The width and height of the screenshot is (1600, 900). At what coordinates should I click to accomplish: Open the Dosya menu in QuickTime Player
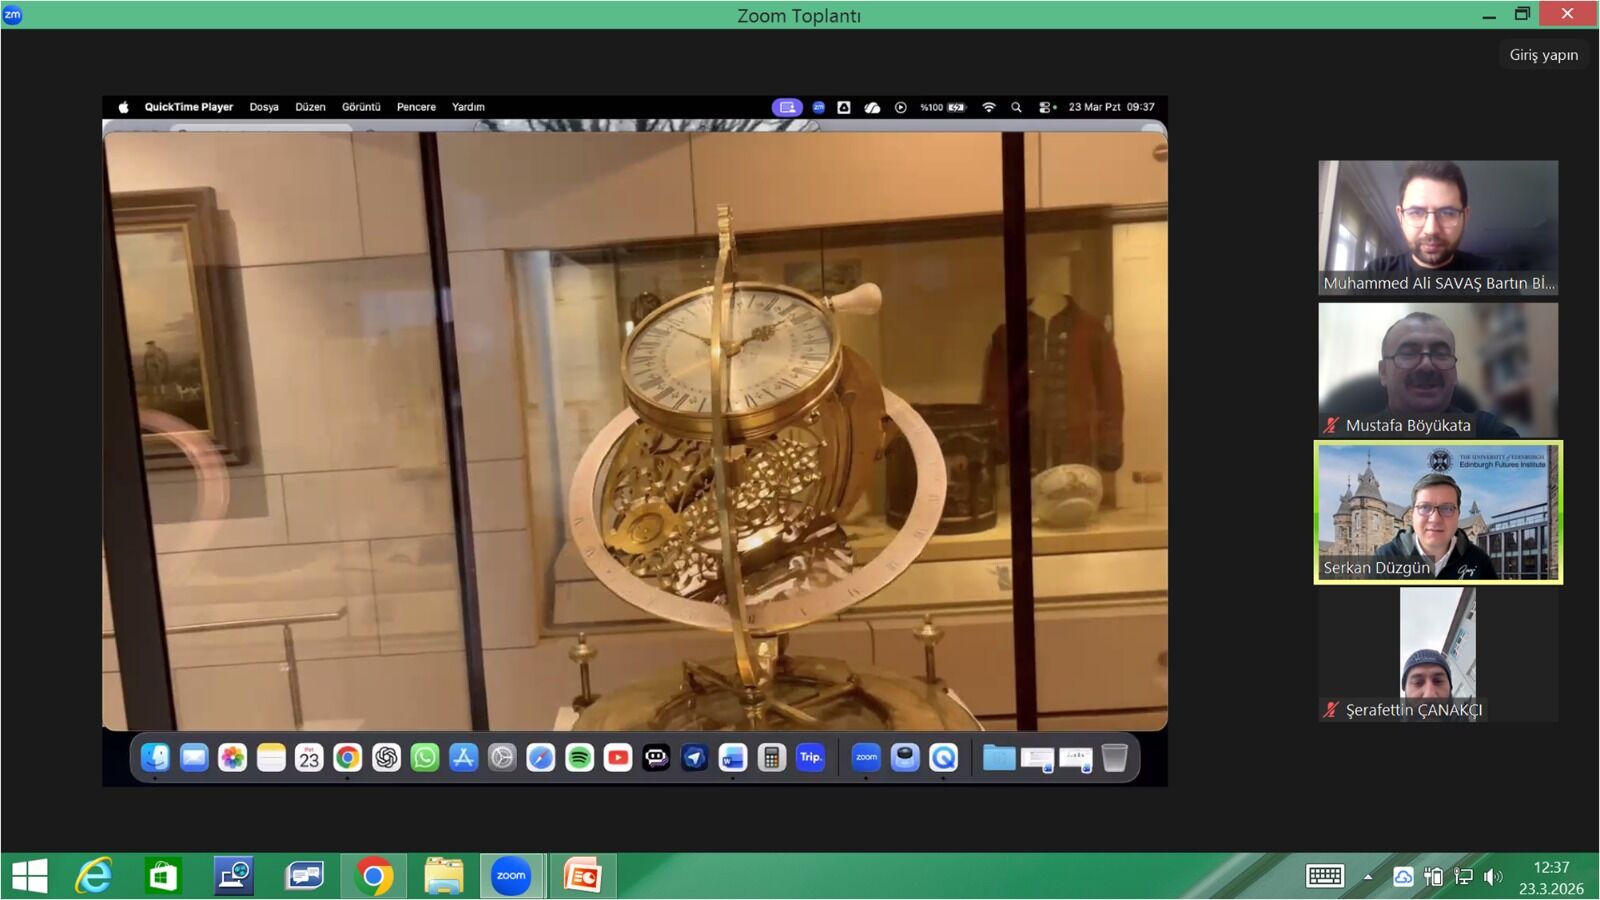pyautogui.click(x=264, y=107)
